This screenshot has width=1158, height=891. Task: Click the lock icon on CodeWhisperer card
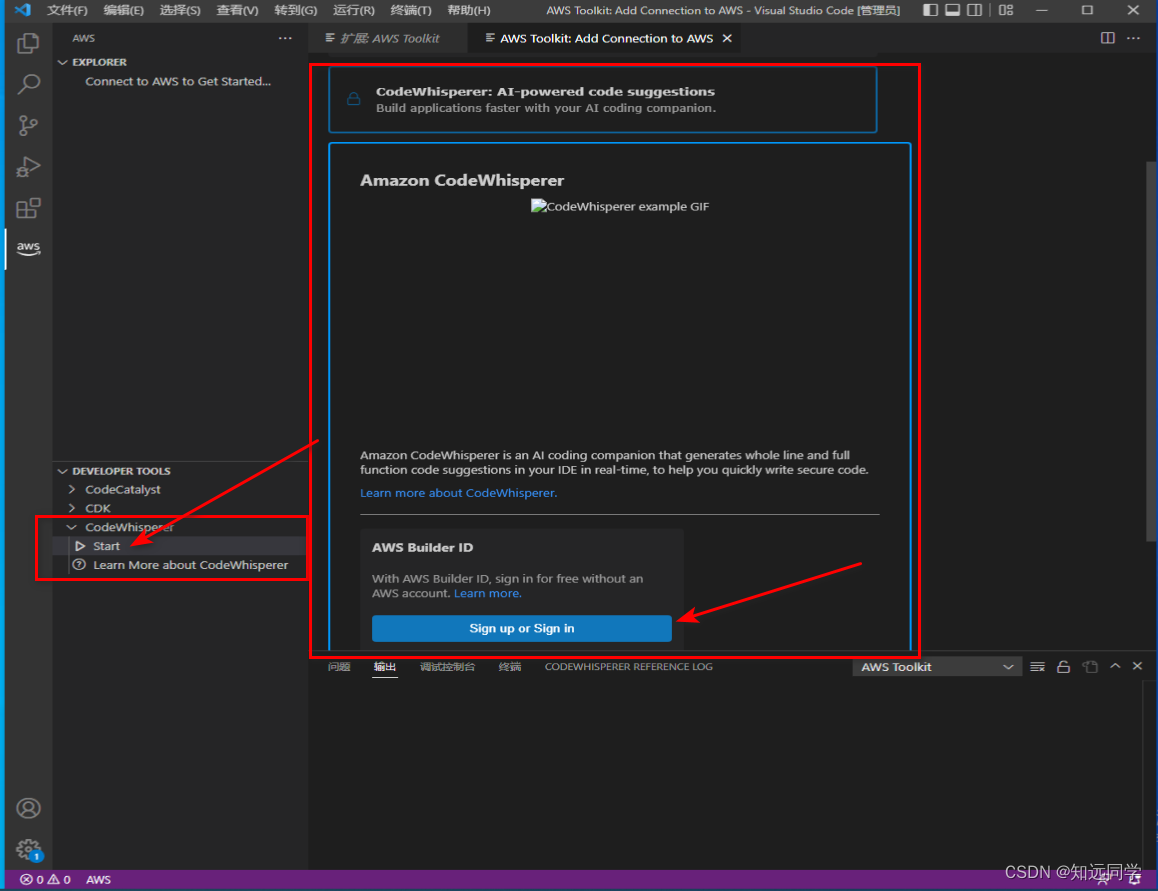pyautogui.click(x=354, y=99)
